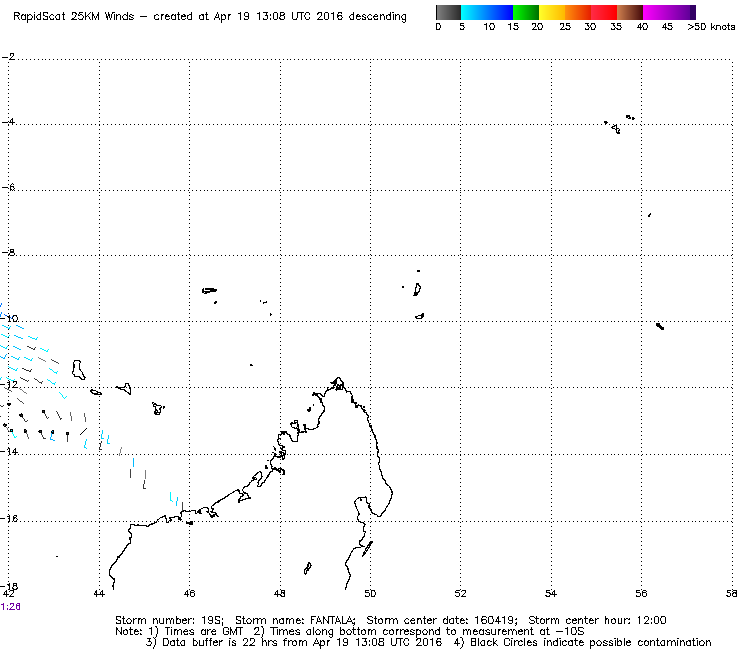This screenshot has height=650, width=740.
Task: Click the longitude label '58'
Action: point(732,593)
